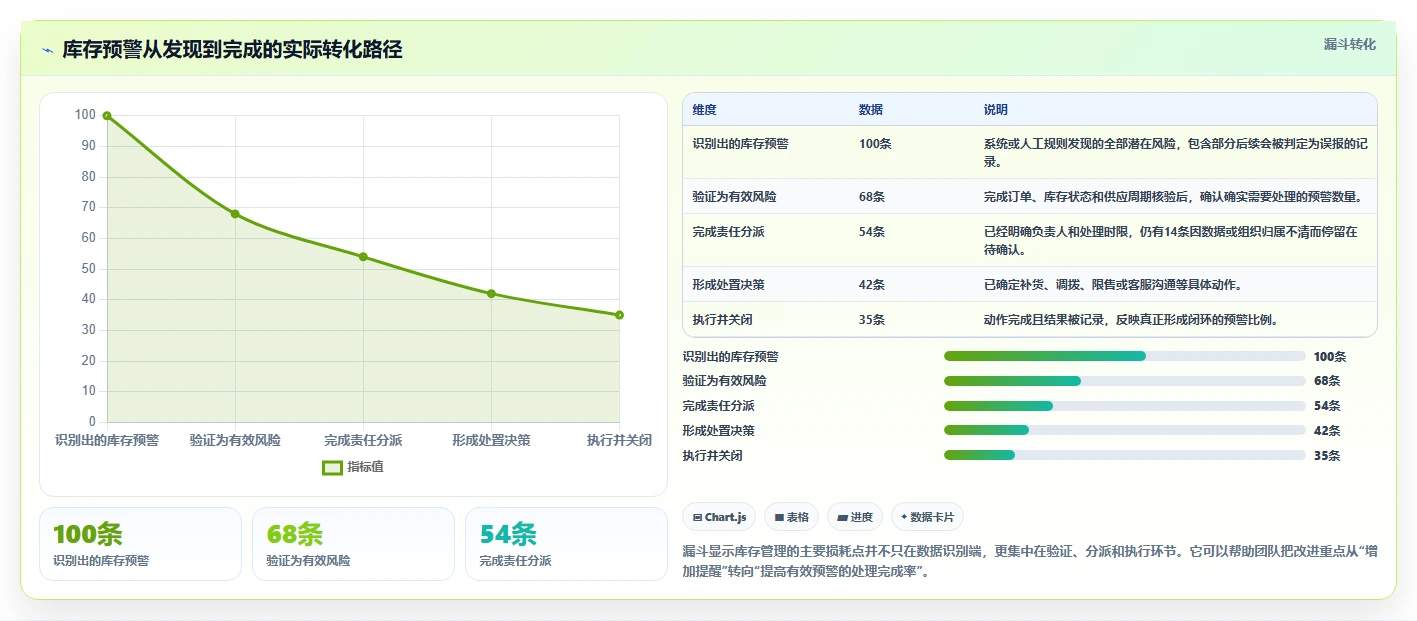The height and width of the screenshot is (621, 1417).
Task: Click the 数据 column header
Action: 871,110
